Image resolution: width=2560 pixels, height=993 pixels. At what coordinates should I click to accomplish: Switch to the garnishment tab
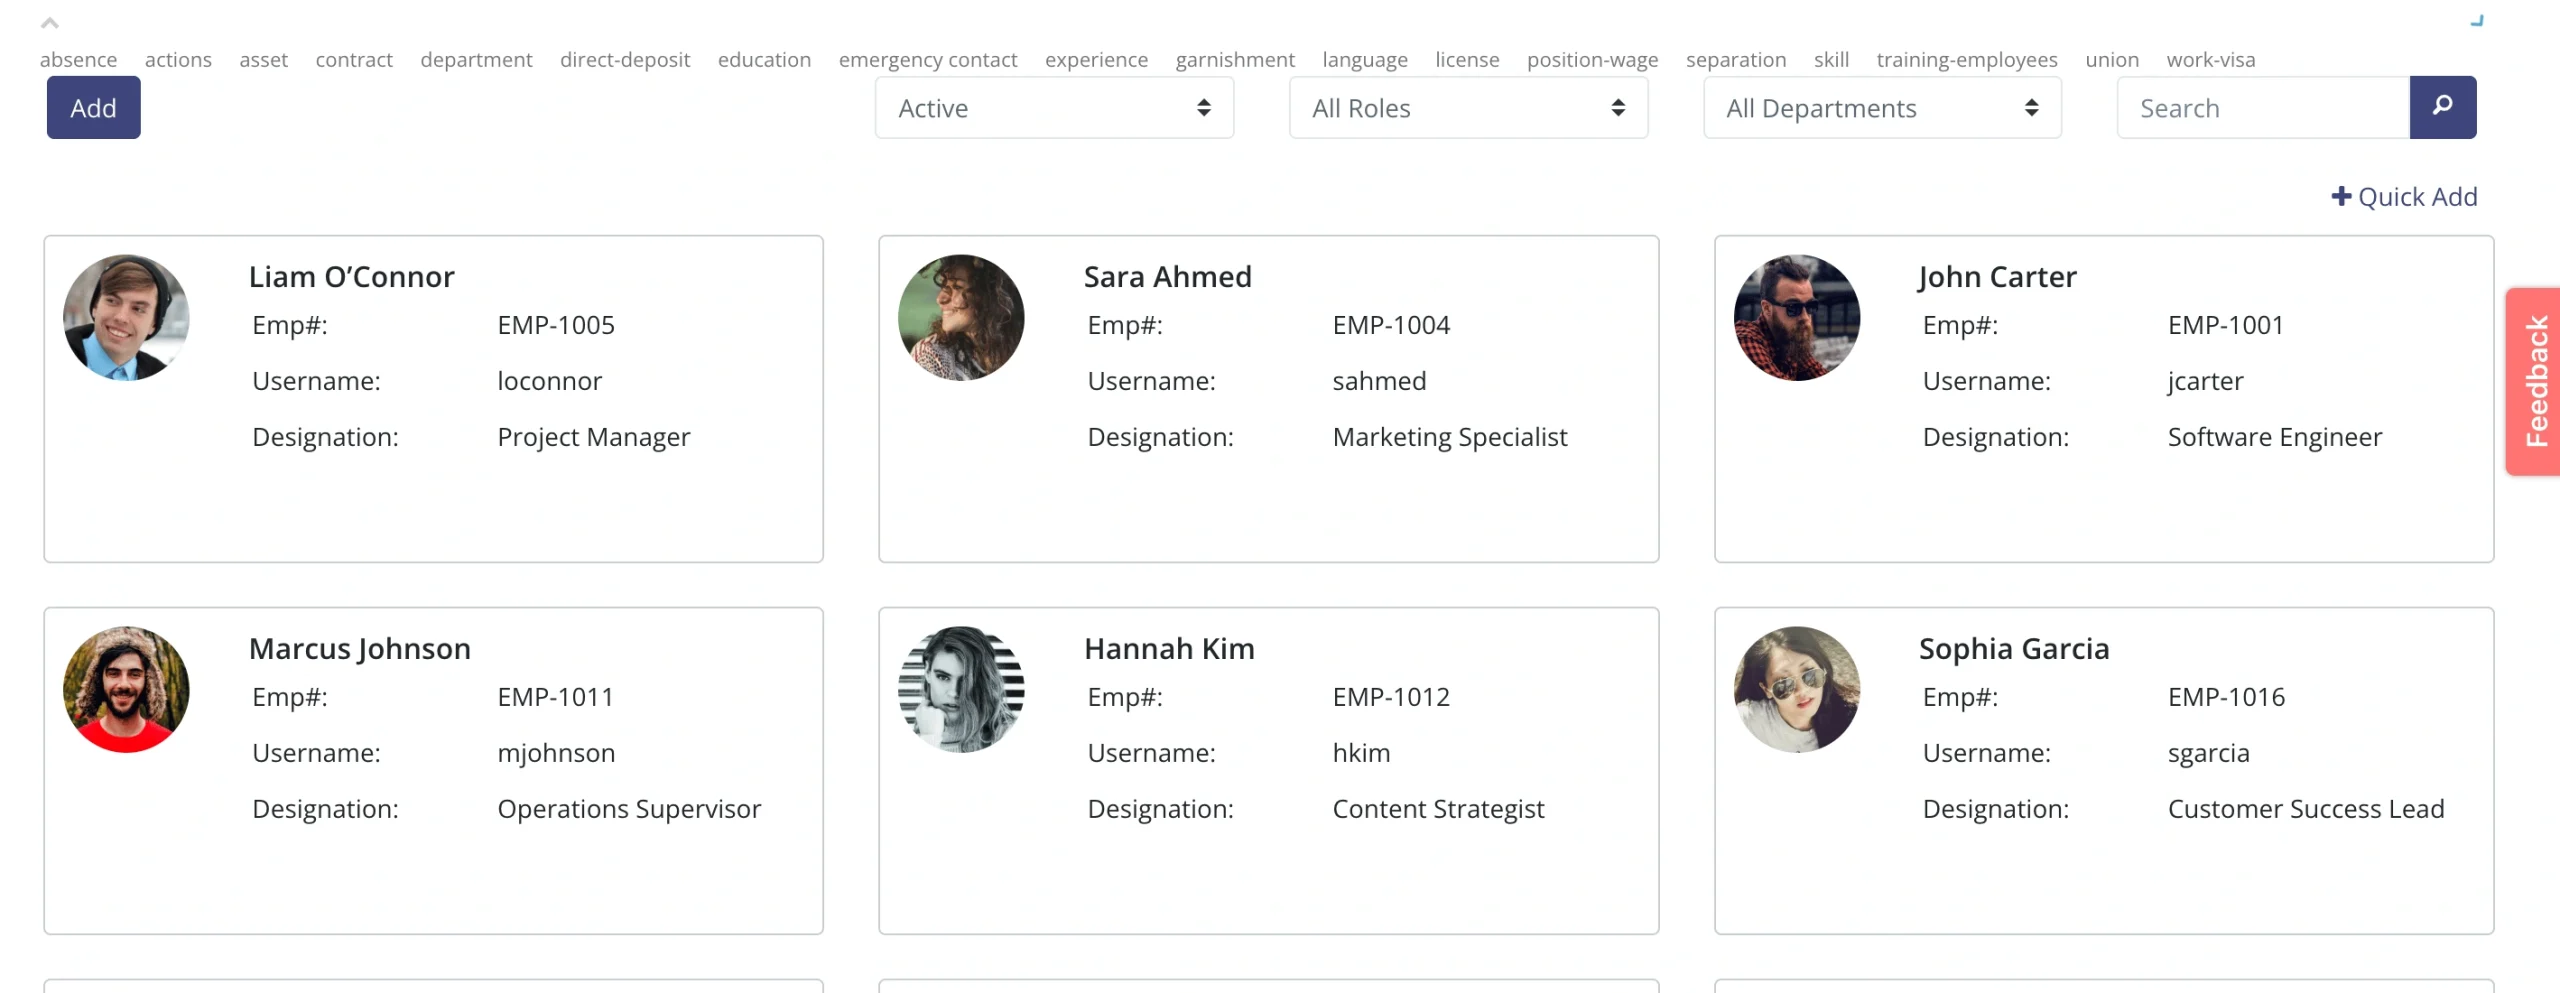[x=1236, y=59]
